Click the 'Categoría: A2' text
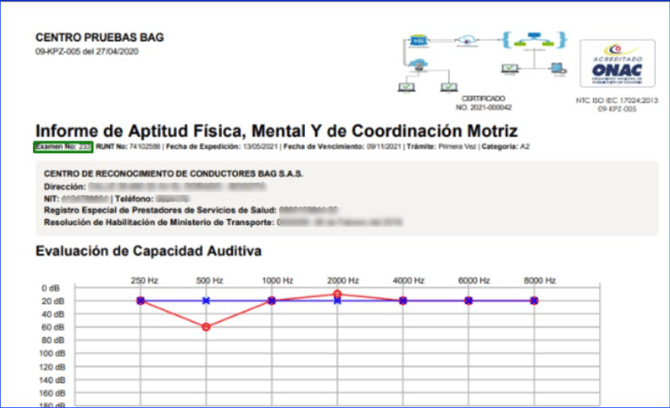This screenshot has width=670, height=408. point(505,147)
